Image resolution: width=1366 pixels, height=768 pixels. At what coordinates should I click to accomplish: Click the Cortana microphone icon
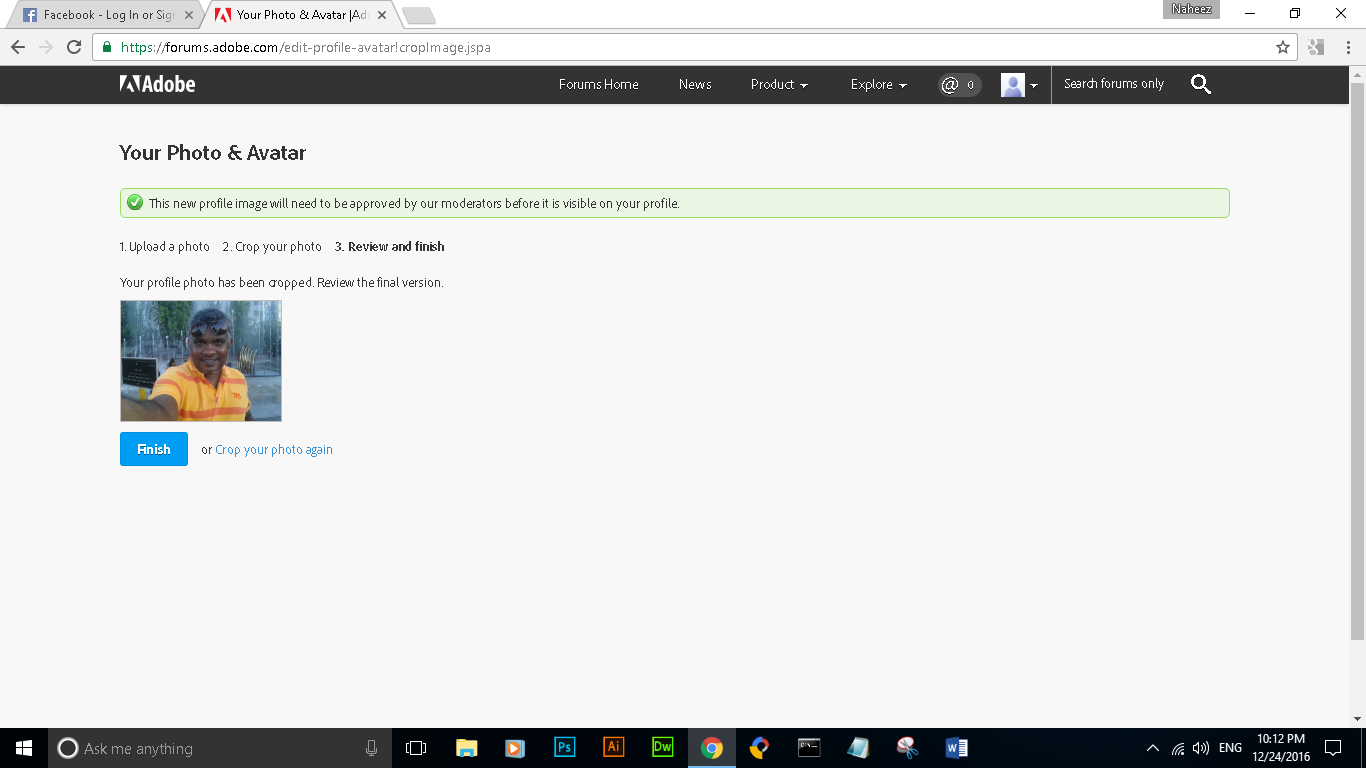371,748
